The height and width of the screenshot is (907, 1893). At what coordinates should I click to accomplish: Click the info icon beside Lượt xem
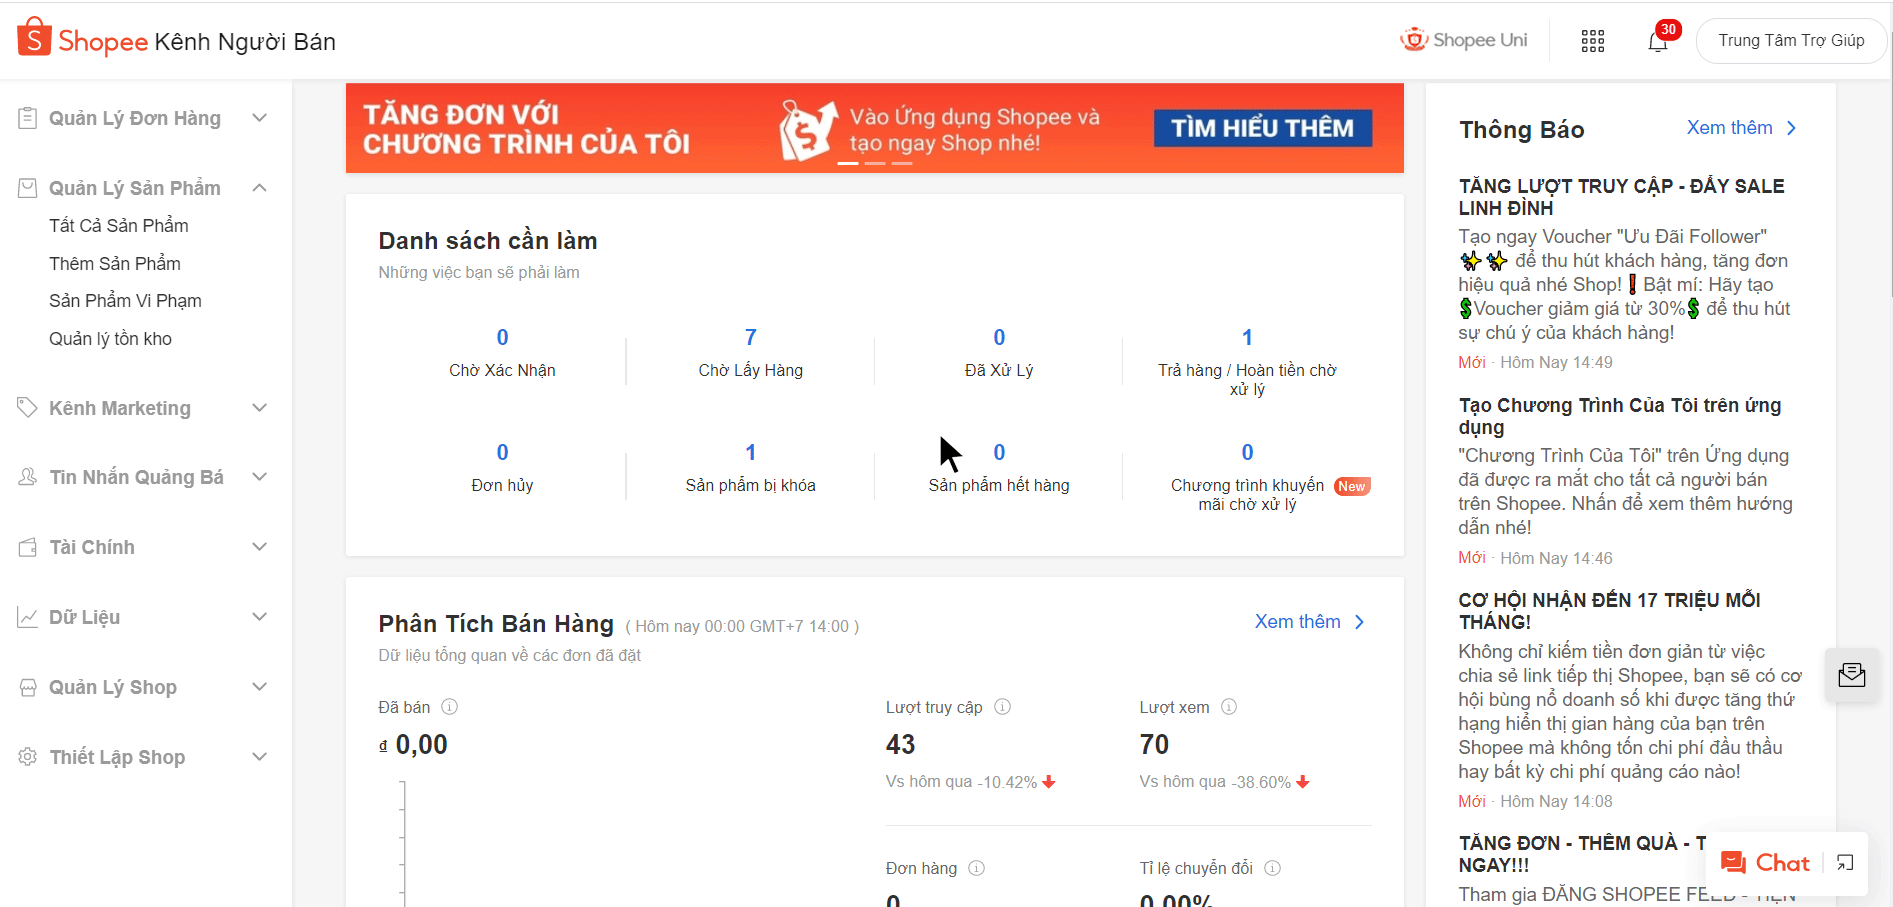click(1230, 707)
